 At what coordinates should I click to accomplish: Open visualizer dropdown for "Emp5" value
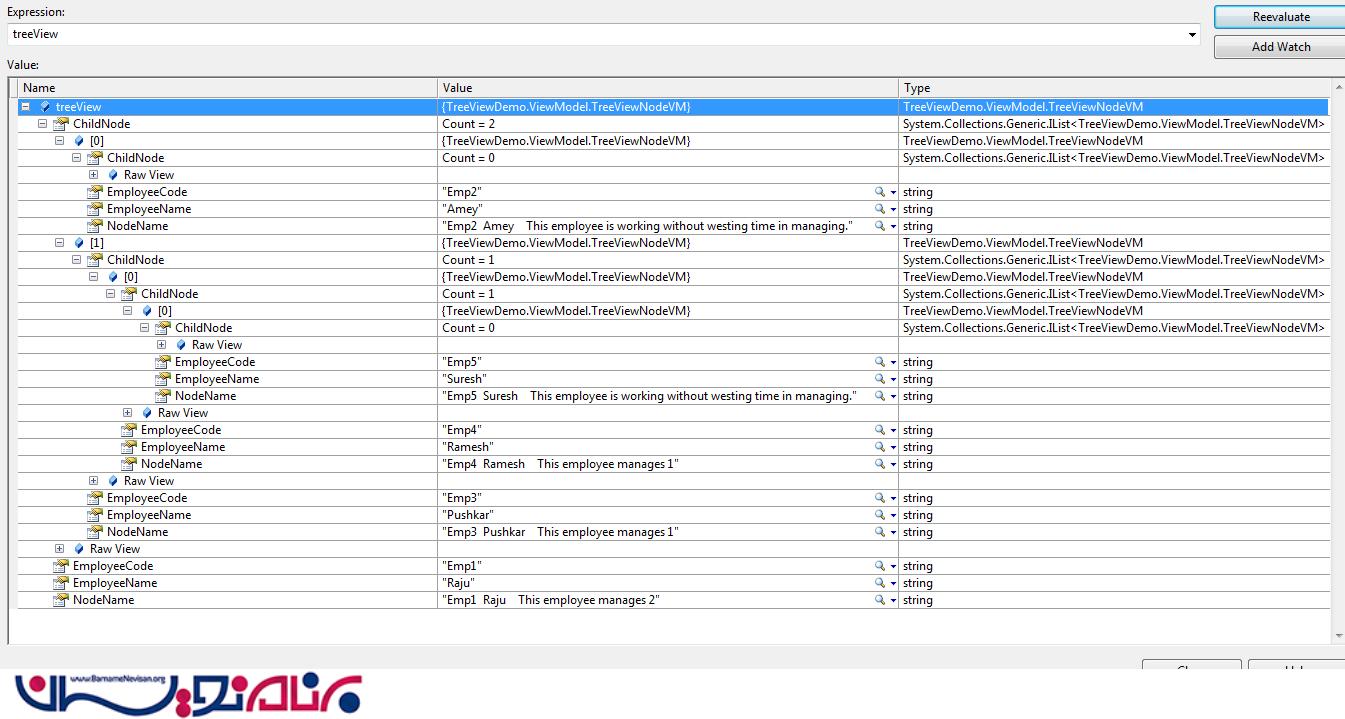pyautogui.click(x=893, y=362)
